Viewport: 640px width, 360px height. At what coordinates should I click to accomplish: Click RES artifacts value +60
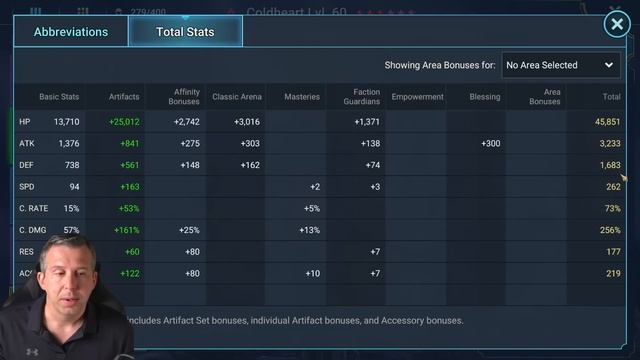coord(132,251)
